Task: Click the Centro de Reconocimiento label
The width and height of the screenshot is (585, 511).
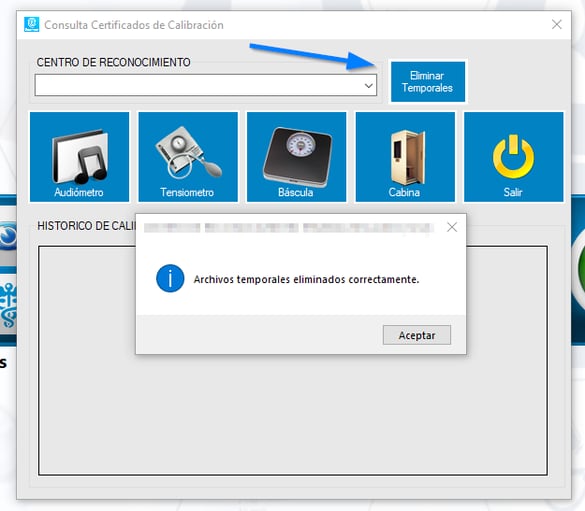Action: pyautogui.click(x=113, y=62)
